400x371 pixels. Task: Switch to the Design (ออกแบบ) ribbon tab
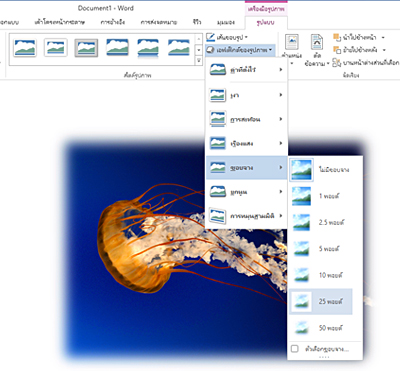pyautogui.click(x=9, y=23)
